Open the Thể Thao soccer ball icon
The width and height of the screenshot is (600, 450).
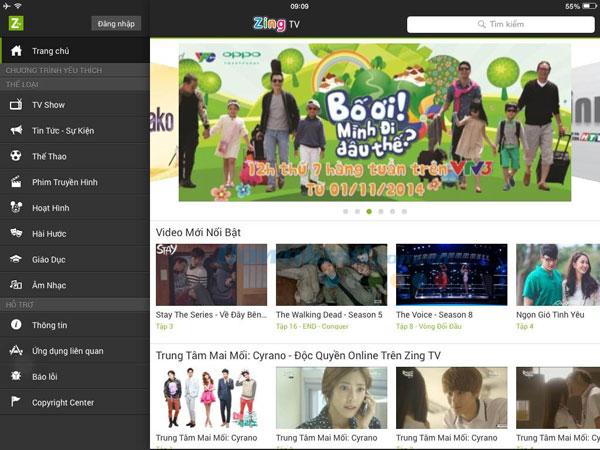tap(16, 156)
